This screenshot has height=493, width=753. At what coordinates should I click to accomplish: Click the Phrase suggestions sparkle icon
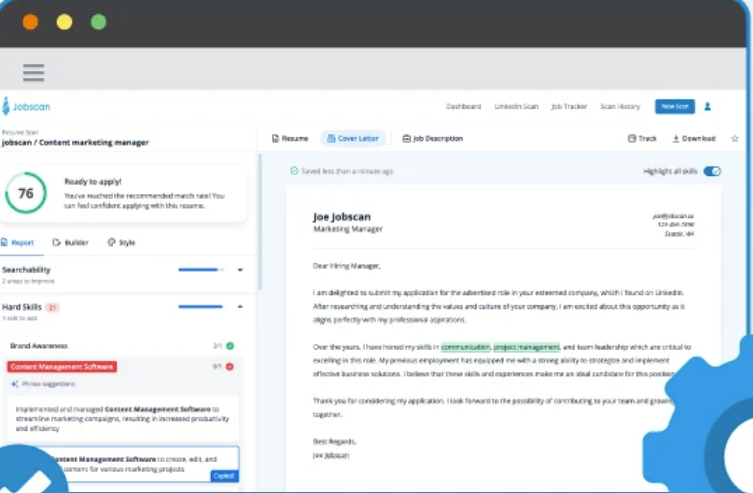click(x=14, y=384)
